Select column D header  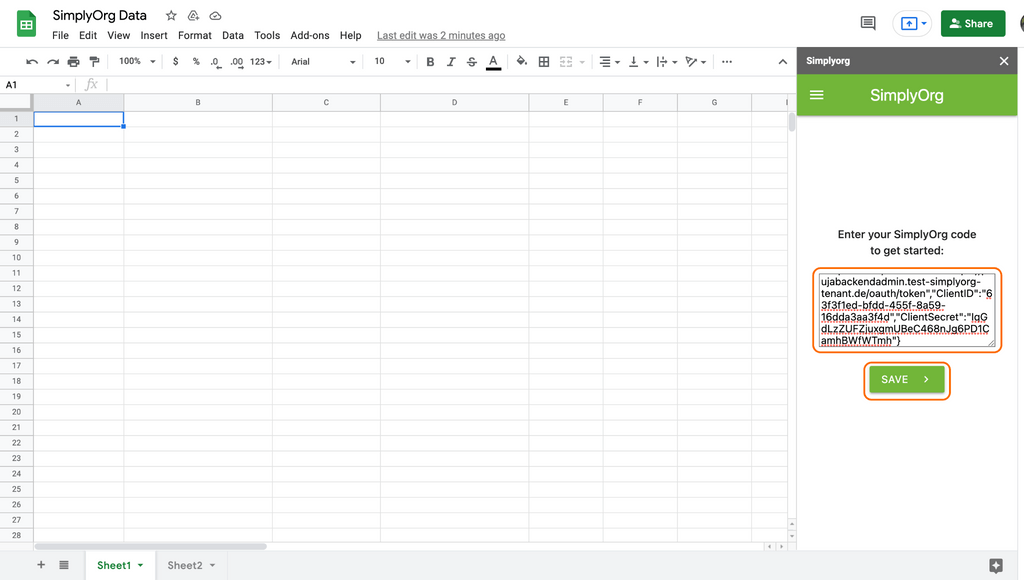click(455, 103)
